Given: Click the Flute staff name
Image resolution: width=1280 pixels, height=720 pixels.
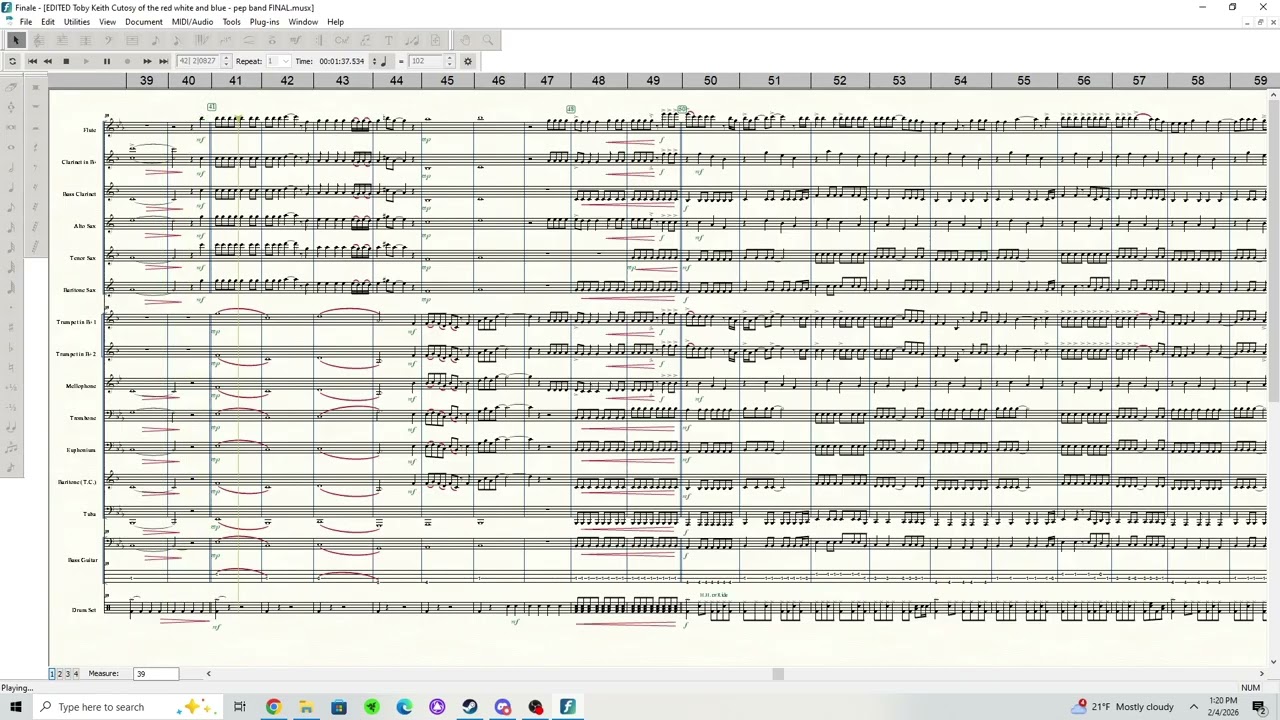Looking at the screenshot, I should [x=90, y=130].
